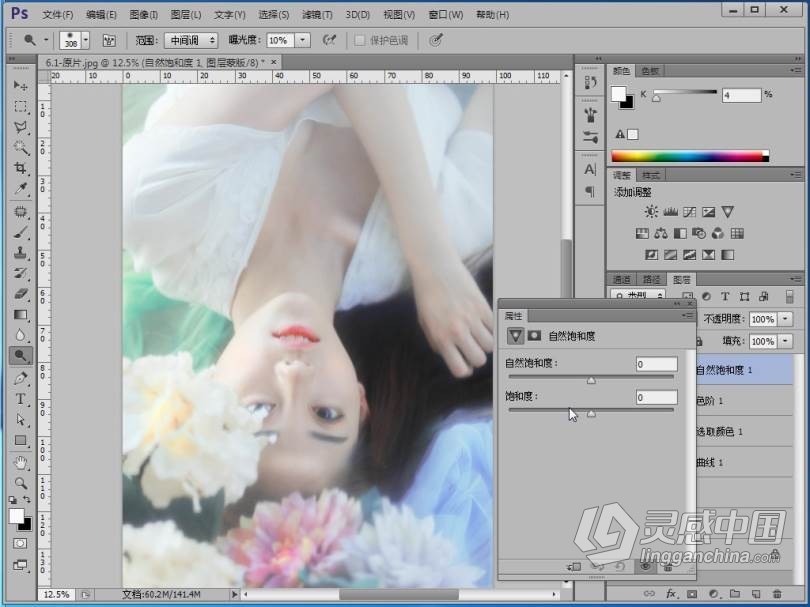Select the Crop tool
Viewport: 810px width, 607px height.
[x=20, y=168]
